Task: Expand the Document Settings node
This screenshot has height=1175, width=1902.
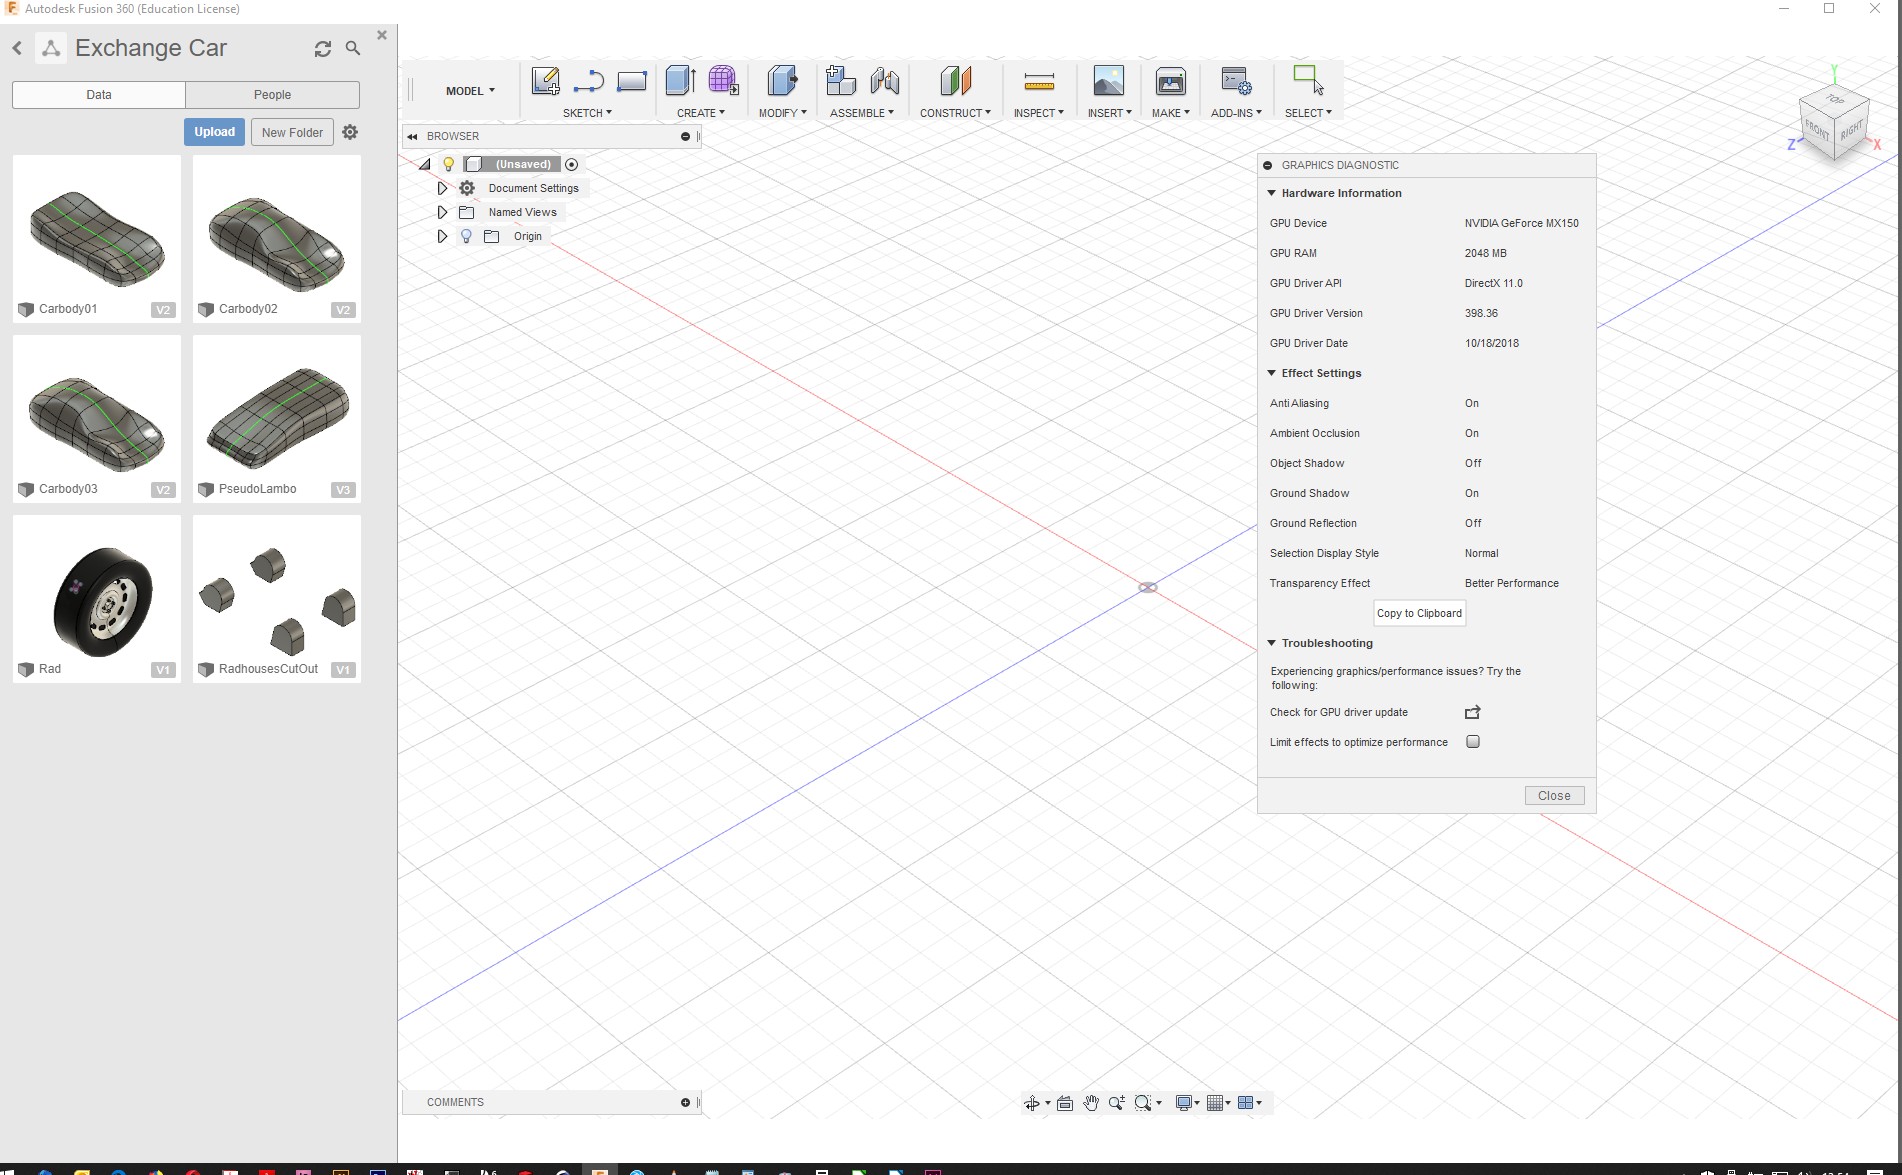Action: [442, 189]
